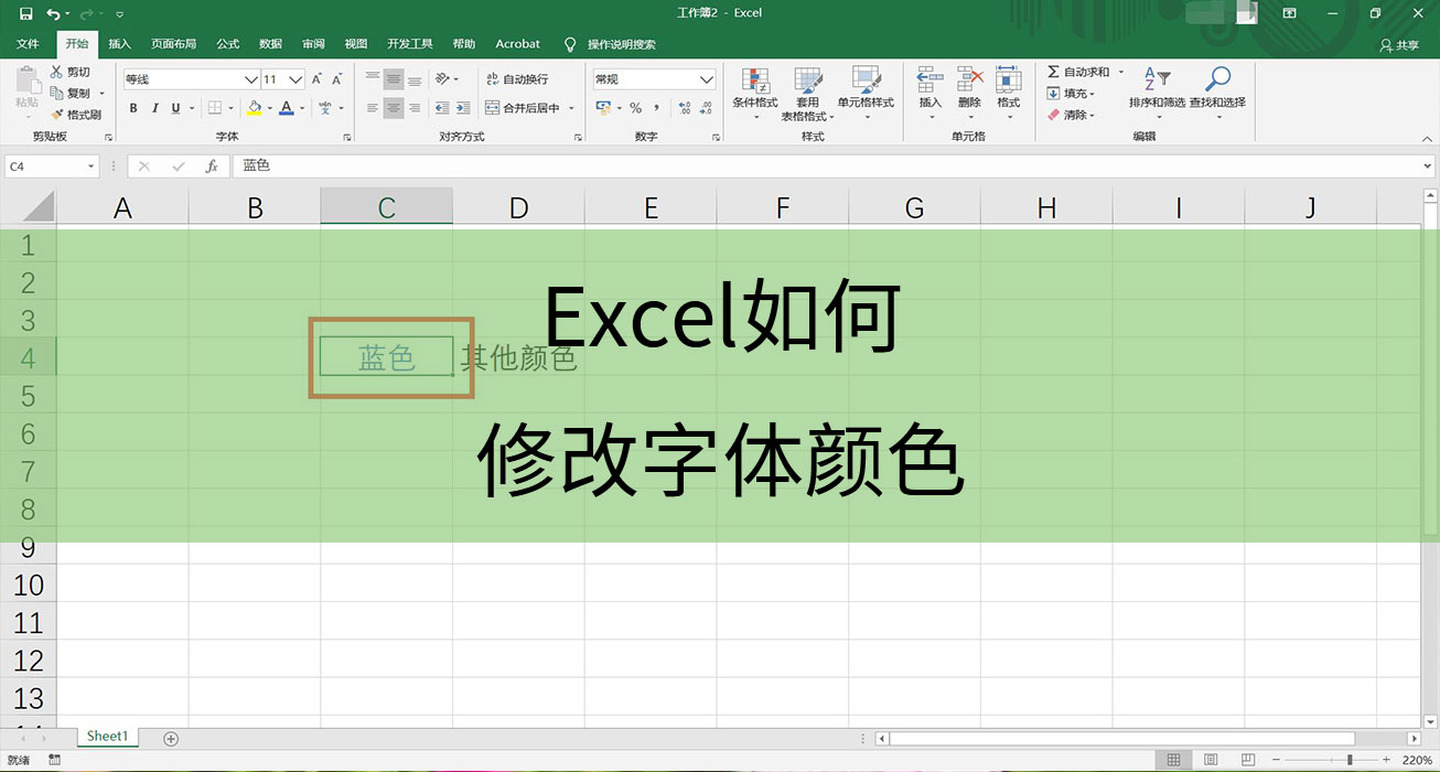
Task: Decrease decimal places
Action: pos(707,108)
